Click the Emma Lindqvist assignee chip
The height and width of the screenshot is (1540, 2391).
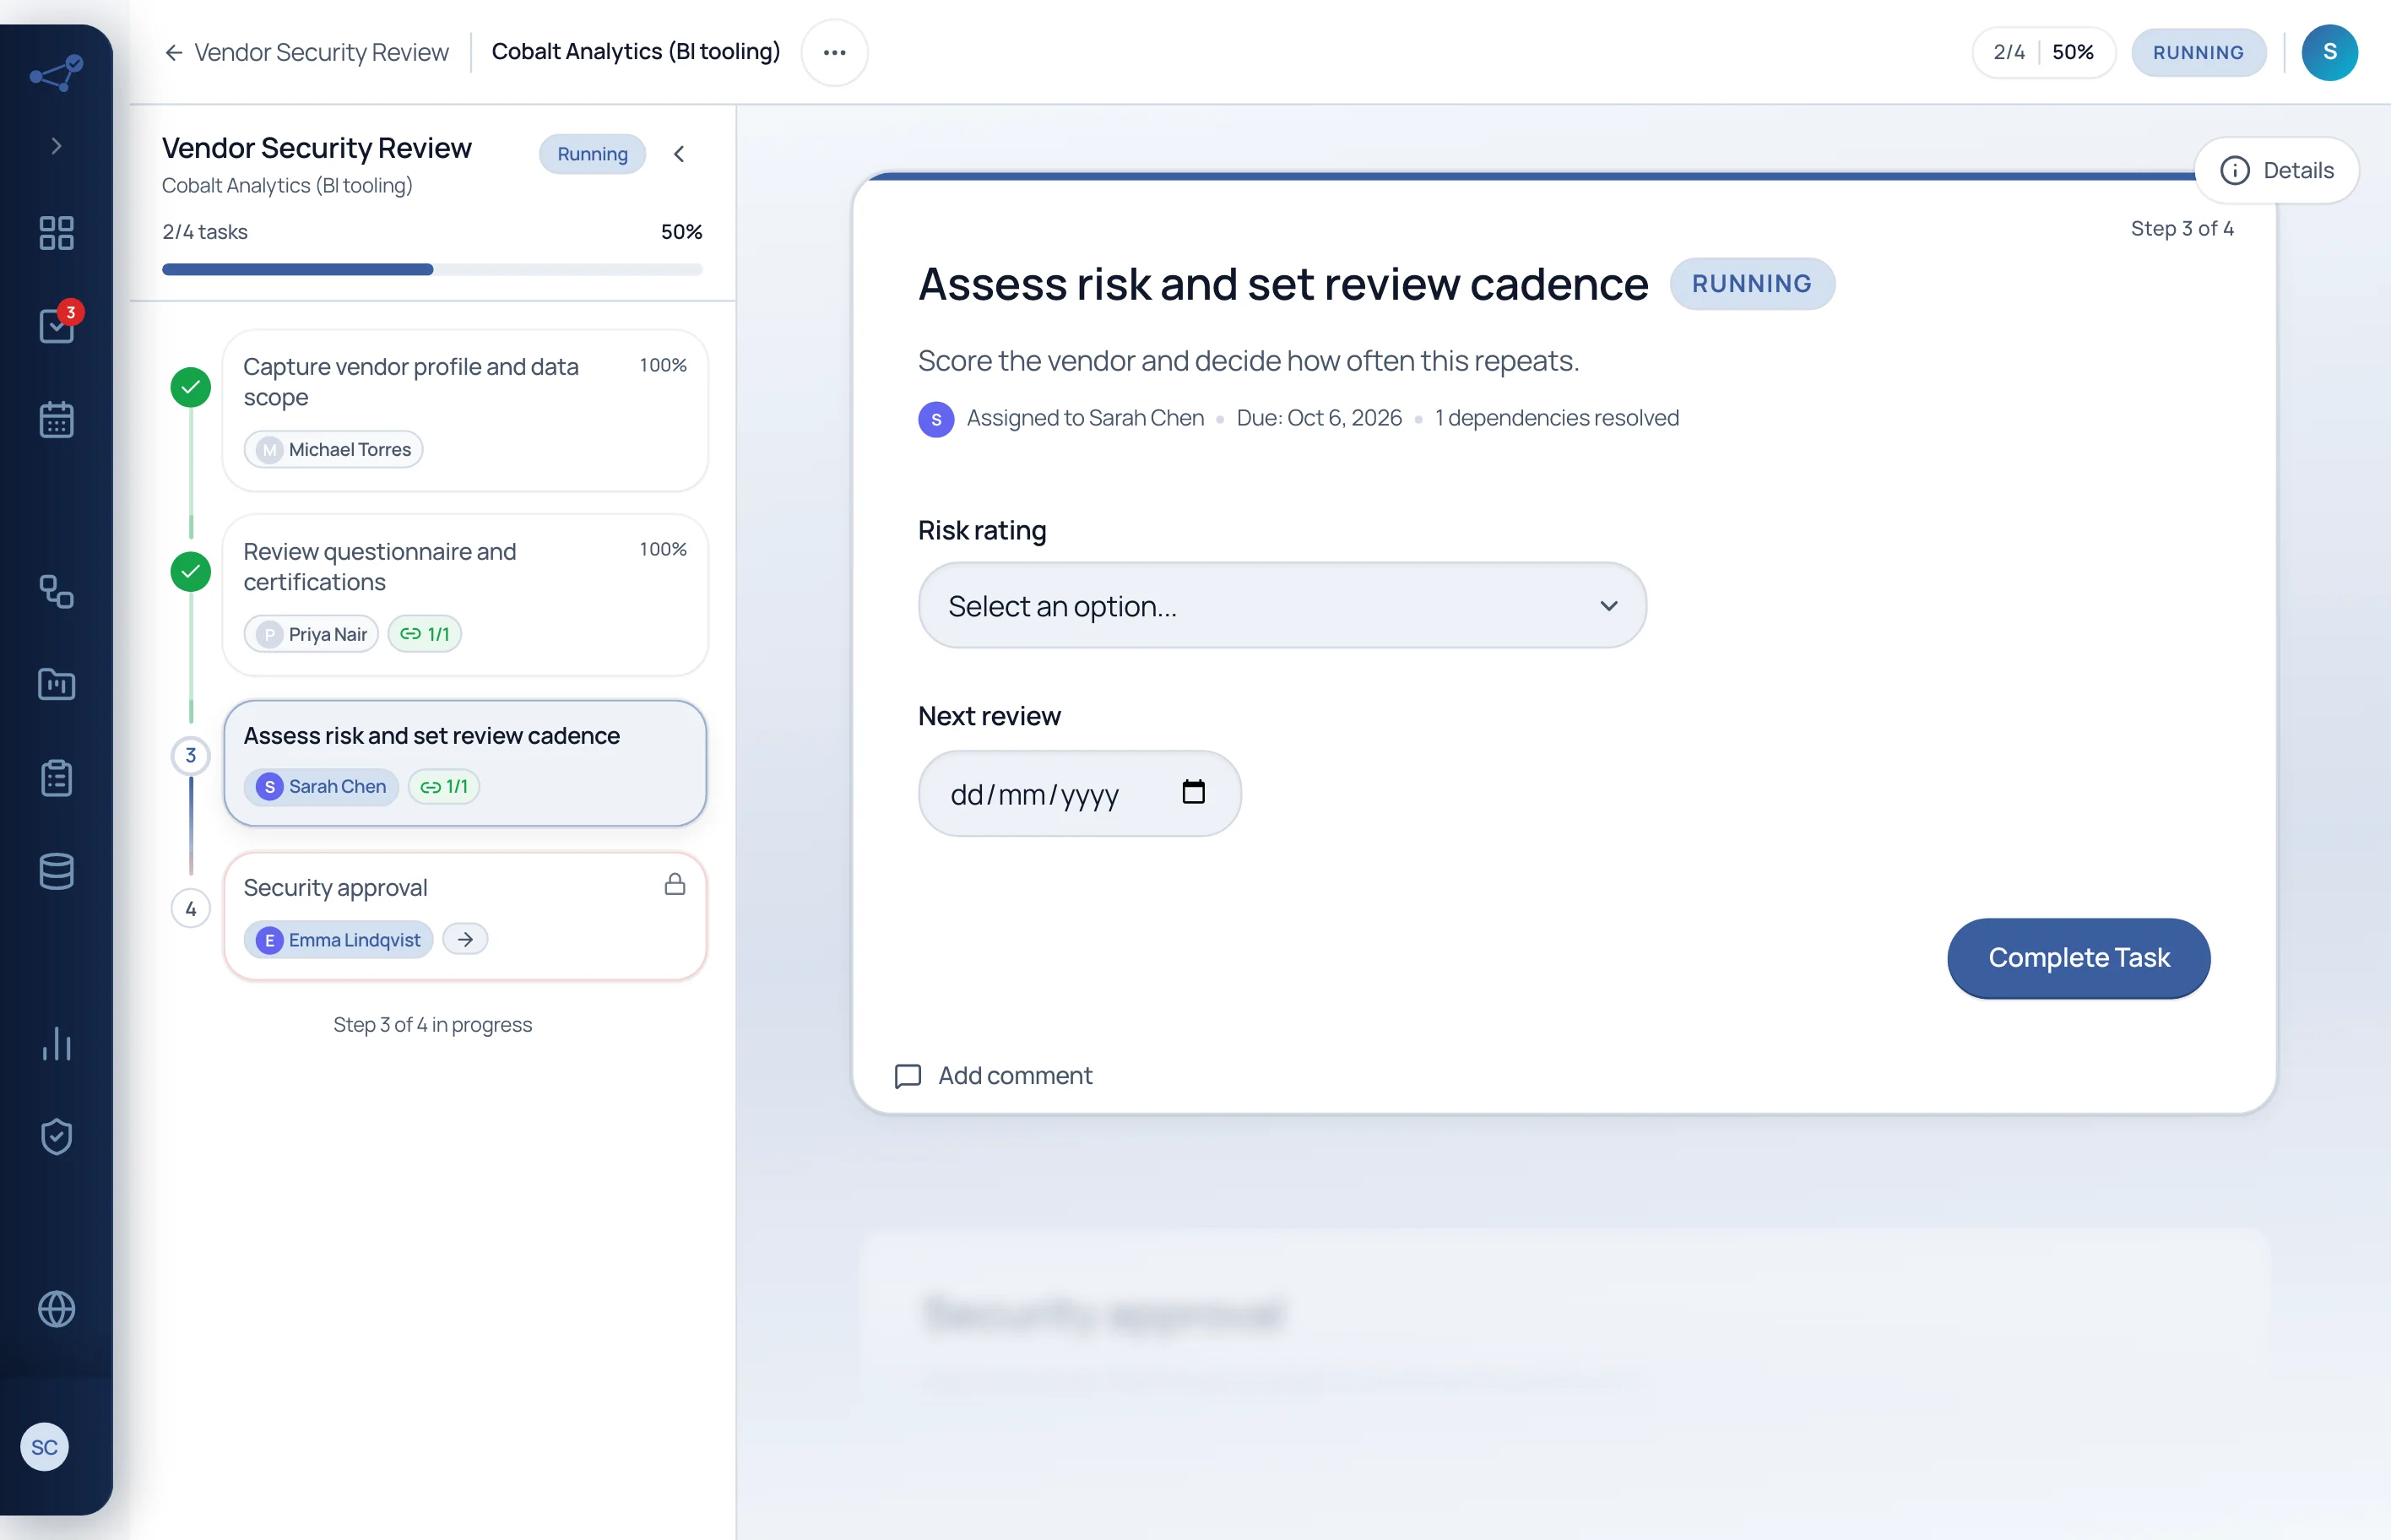[338, 939]
